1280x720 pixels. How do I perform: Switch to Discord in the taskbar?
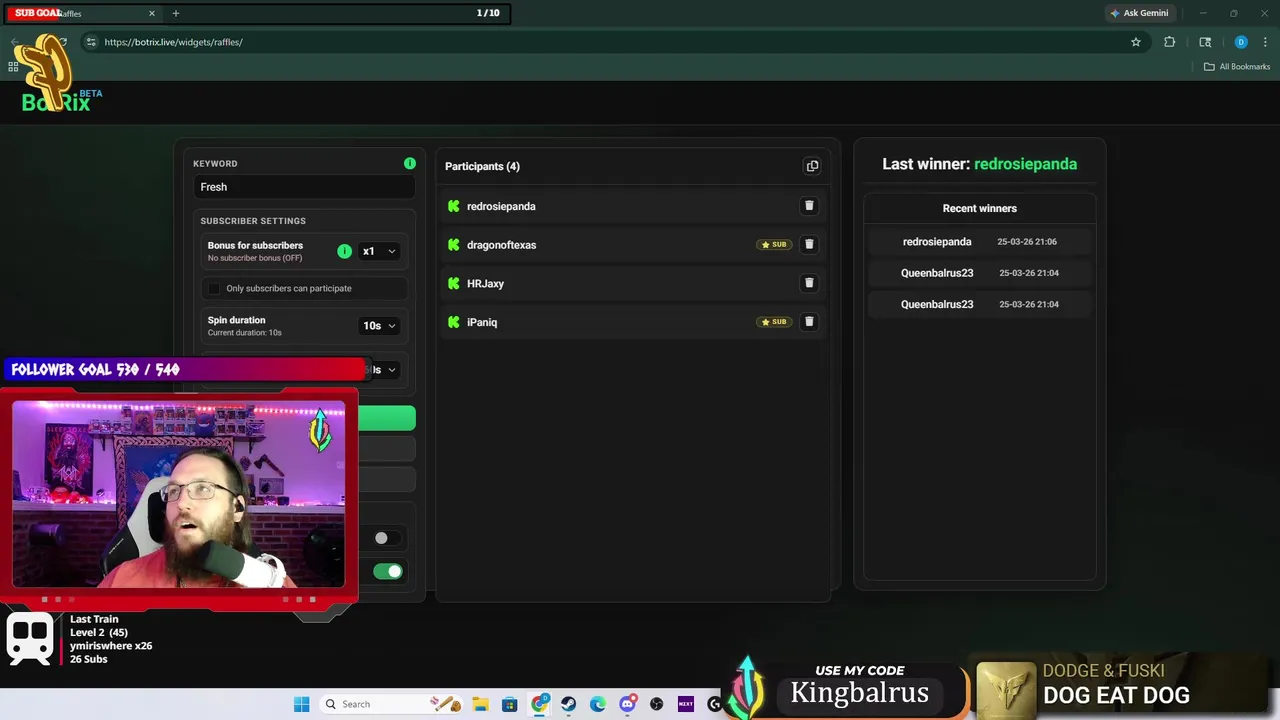pyautogui.click(x=627, y=704)
